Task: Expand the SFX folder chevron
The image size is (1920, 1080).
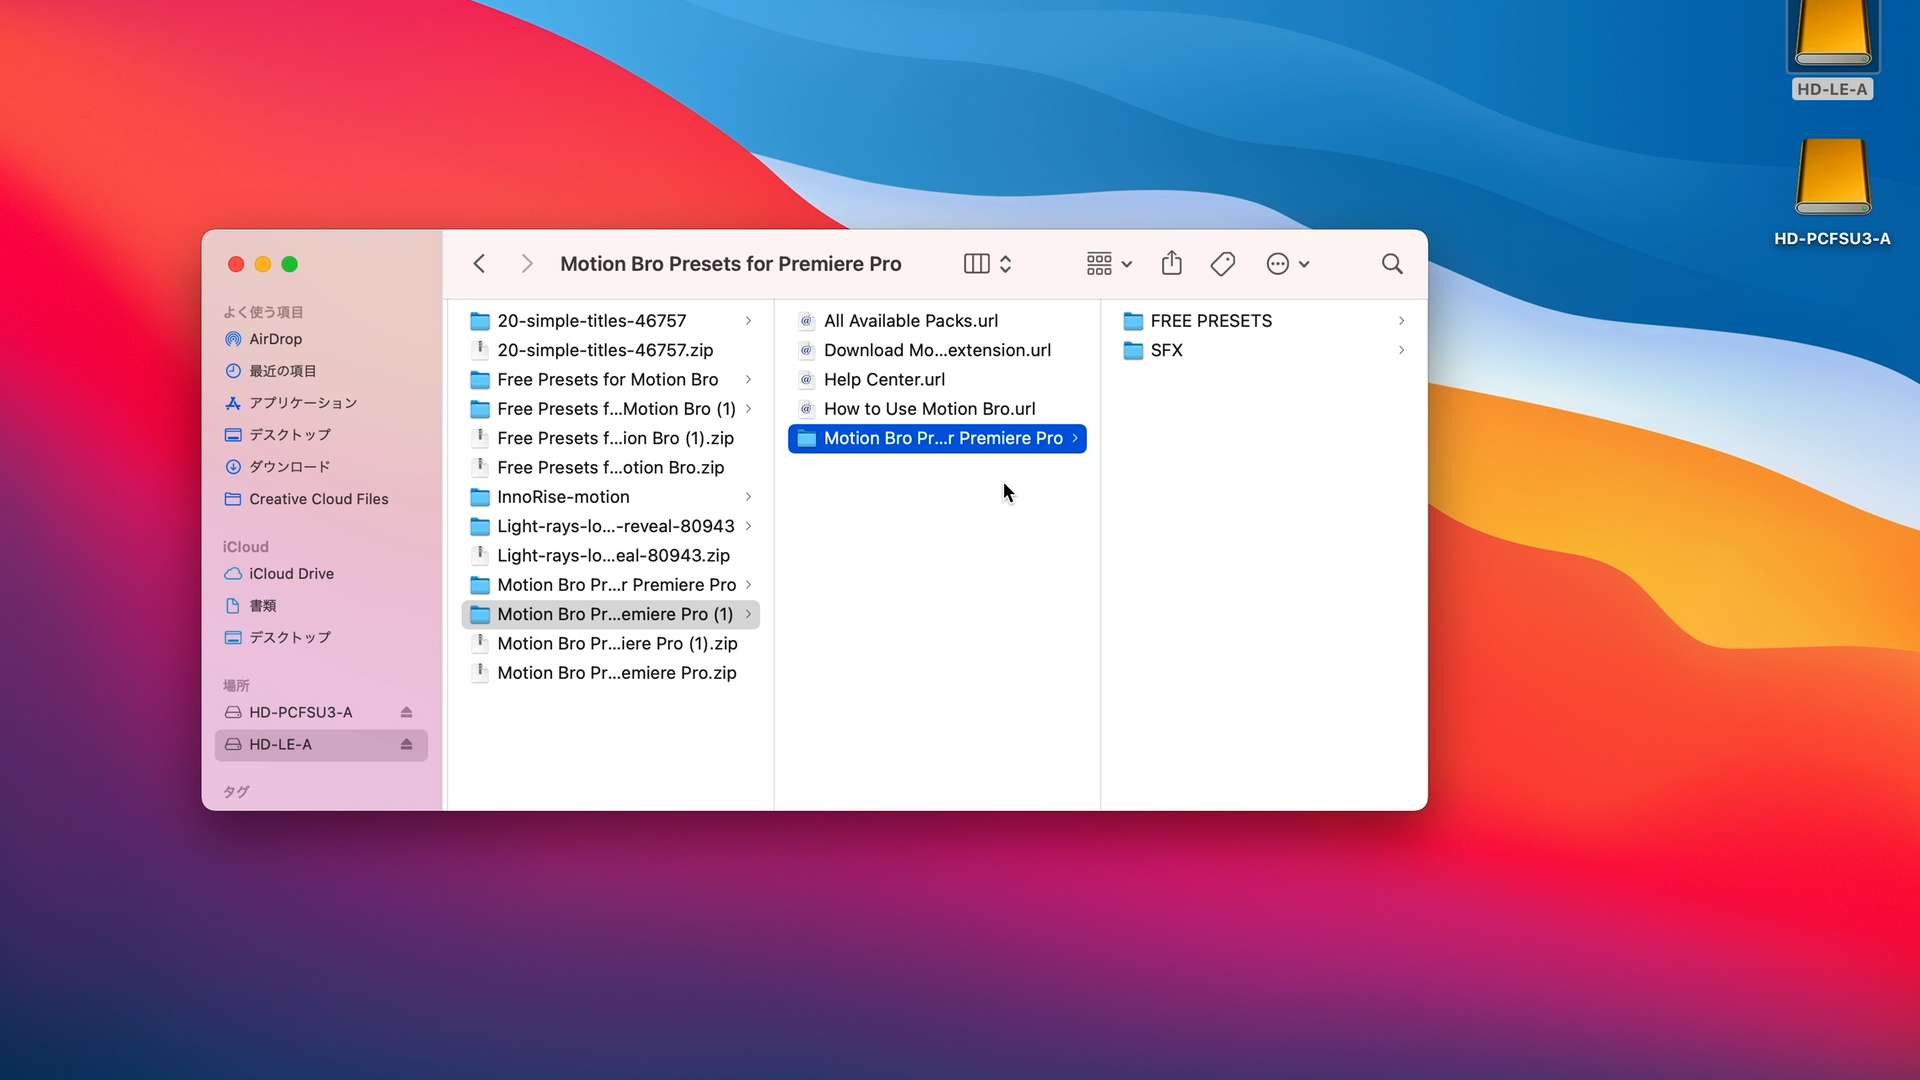Action: point(1401,350)
